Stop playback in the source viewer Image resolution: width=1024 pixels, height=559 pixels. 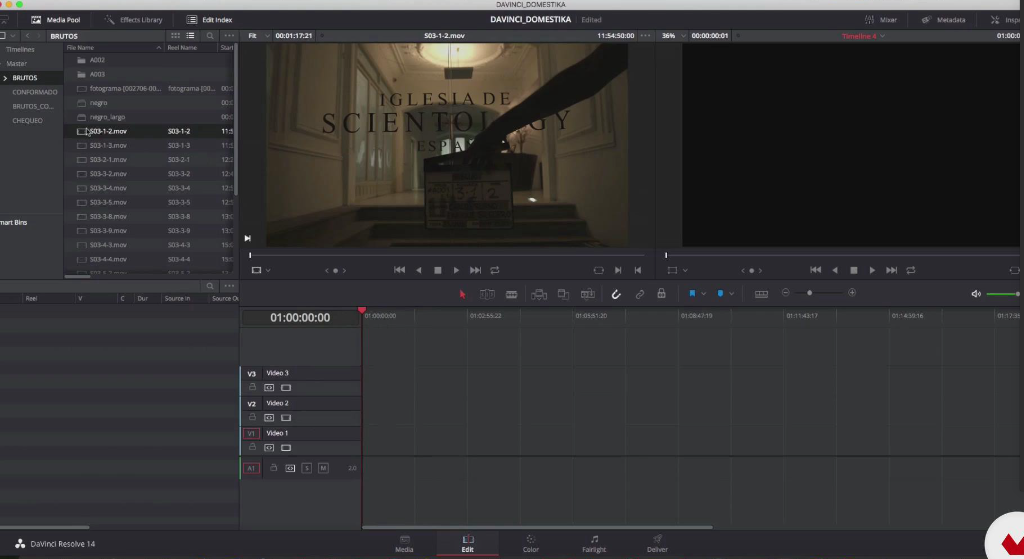(x=438, y=270)
